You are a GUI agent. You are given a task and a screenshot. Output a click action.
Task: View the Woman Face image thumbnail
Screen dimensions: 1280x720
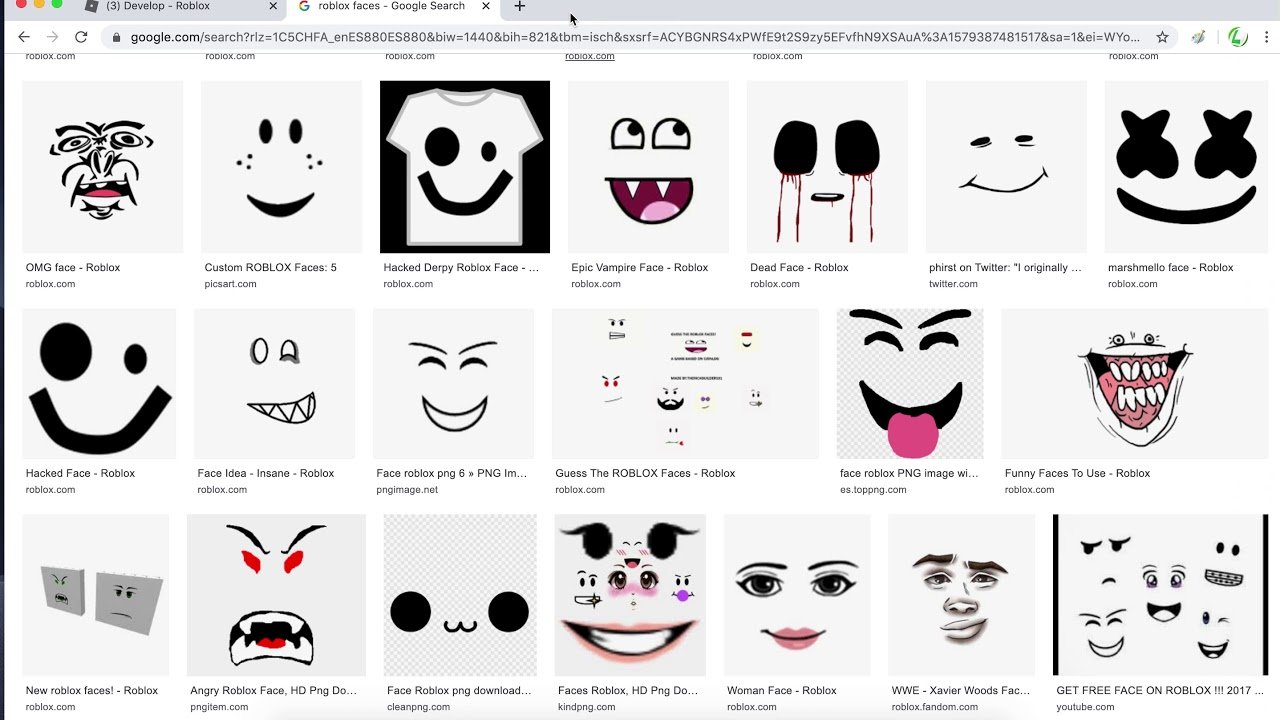pos(797,595)
